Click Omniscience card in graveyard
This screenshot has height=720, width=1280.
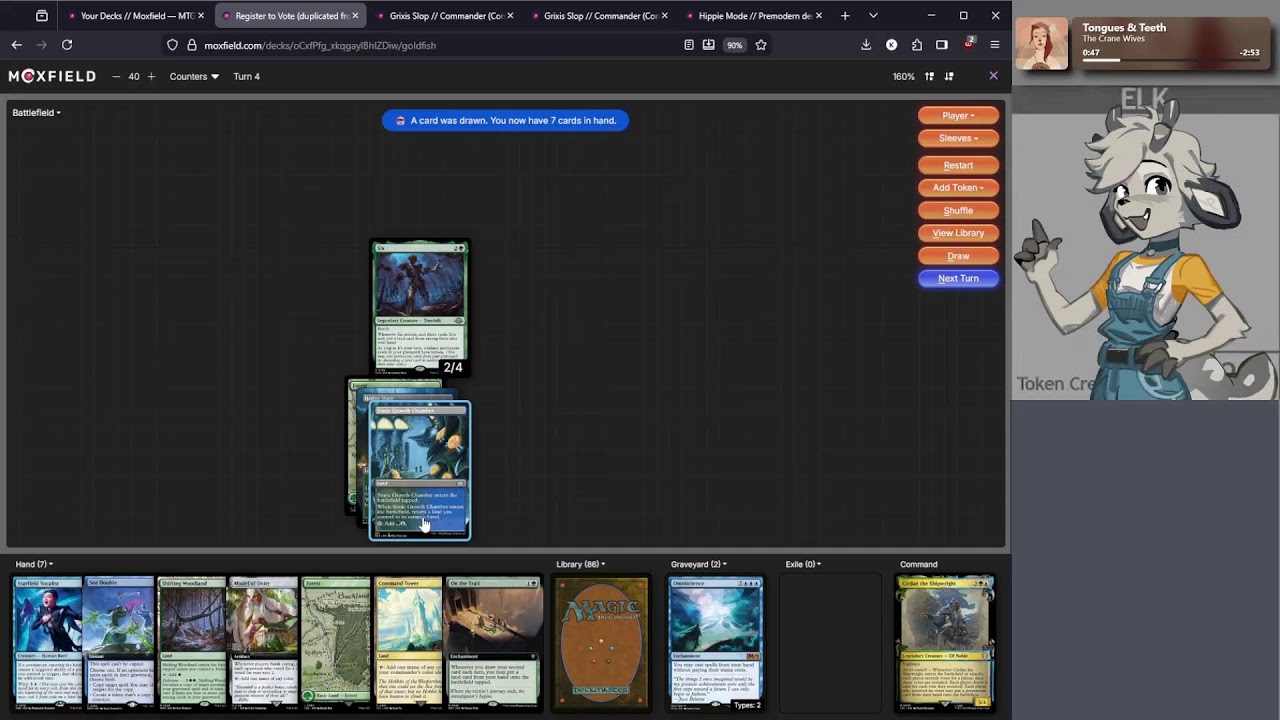(715, 644)
